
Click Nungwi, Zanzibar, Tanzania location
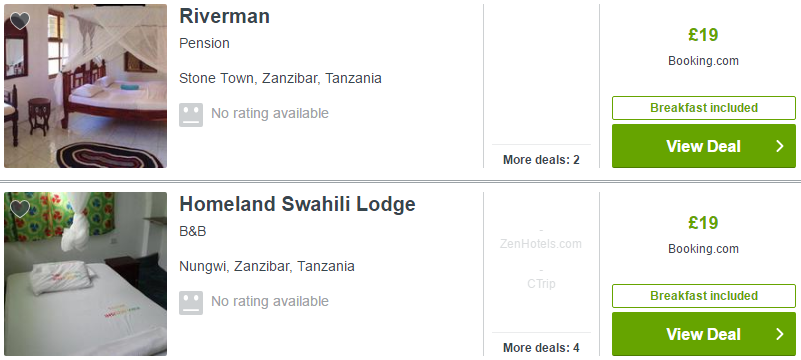267,267
